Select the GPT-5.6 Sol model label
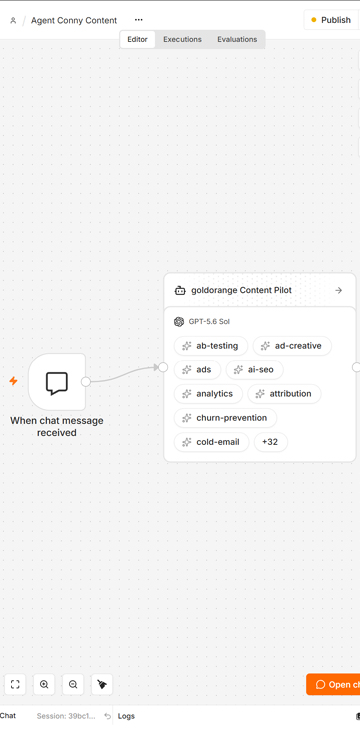Screen dimensions: 360x740 (x=209, y=322)
